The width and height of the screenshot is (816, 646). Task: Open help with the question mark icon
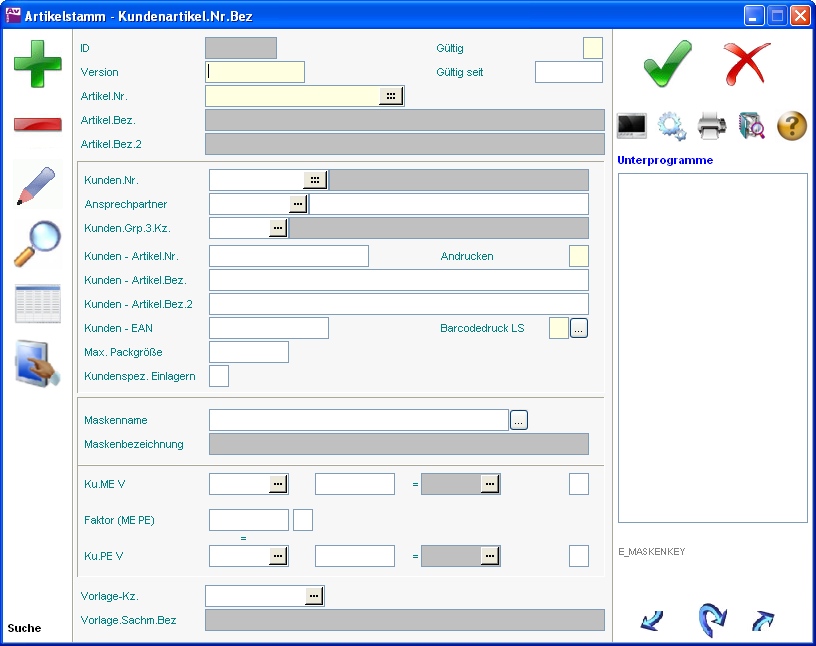(x=791, y=126)
